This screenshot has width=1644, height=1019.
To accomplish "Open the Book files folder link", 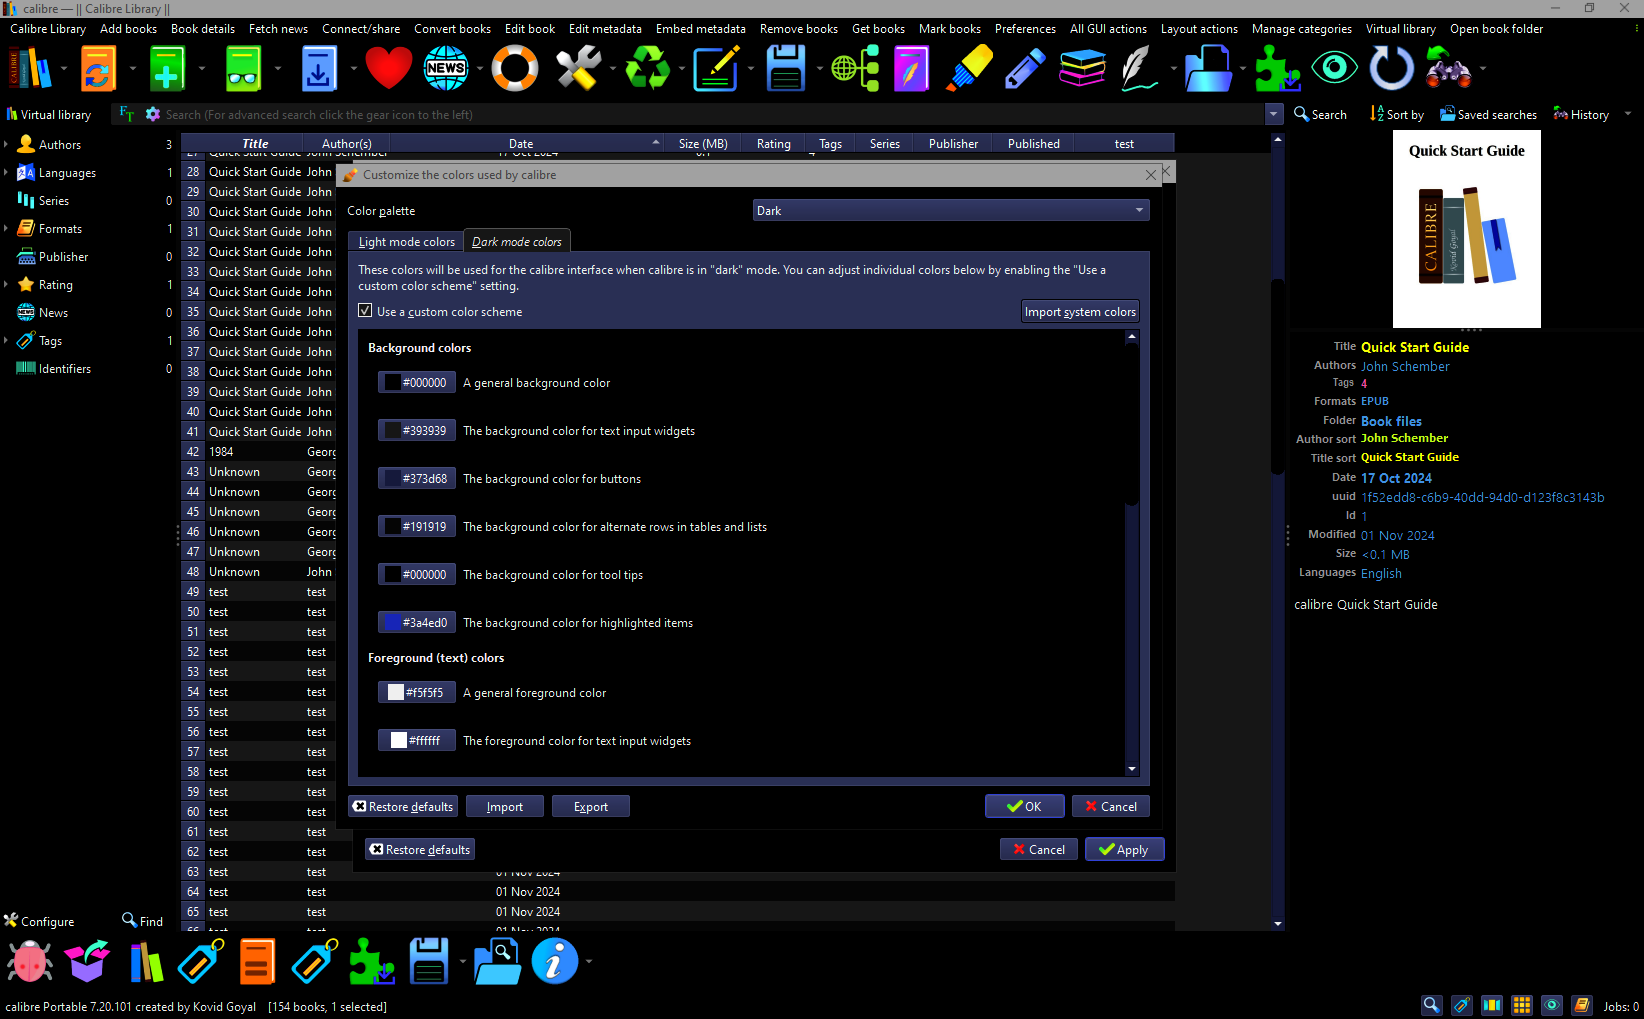I will tap(1391, 421).
